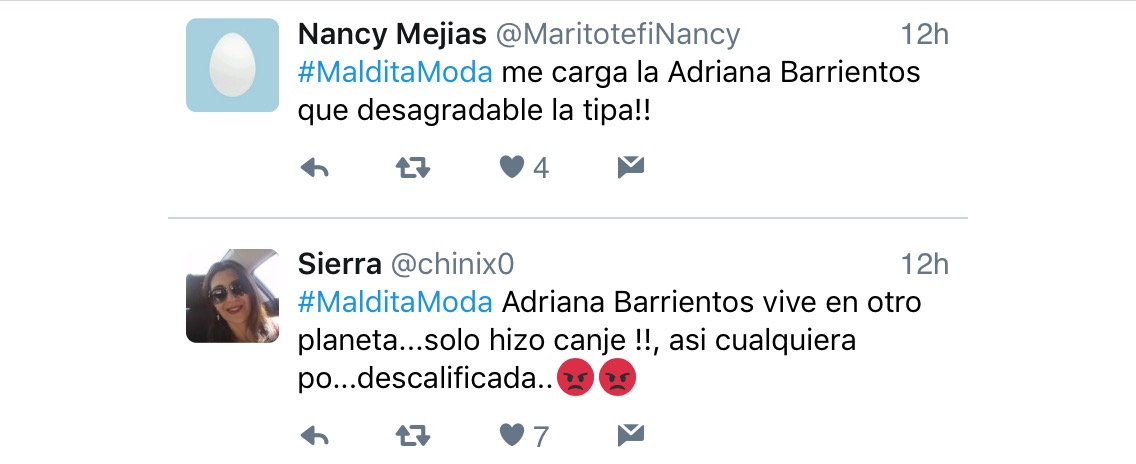Send Nancy Mejias's tweet via direct message
Image resolution: width=1136 pixels, height=464 pixels.
click(630, 168)
